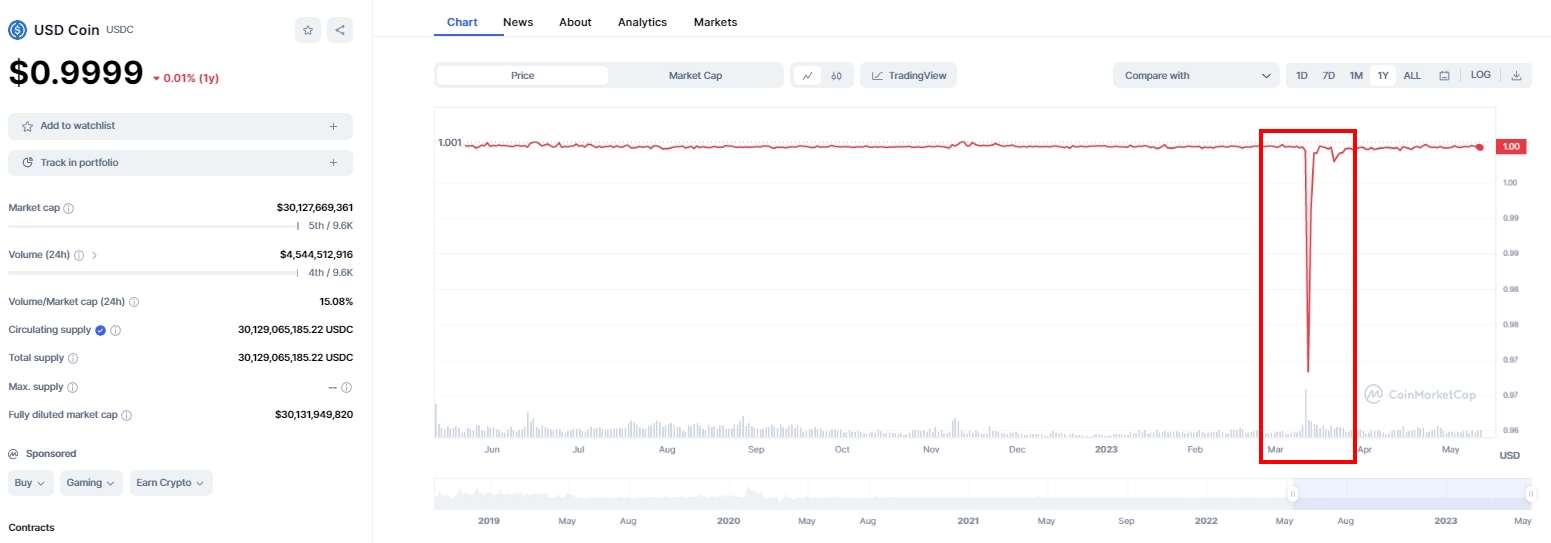
Task: Open the News tab
Action: coord(518,22)
